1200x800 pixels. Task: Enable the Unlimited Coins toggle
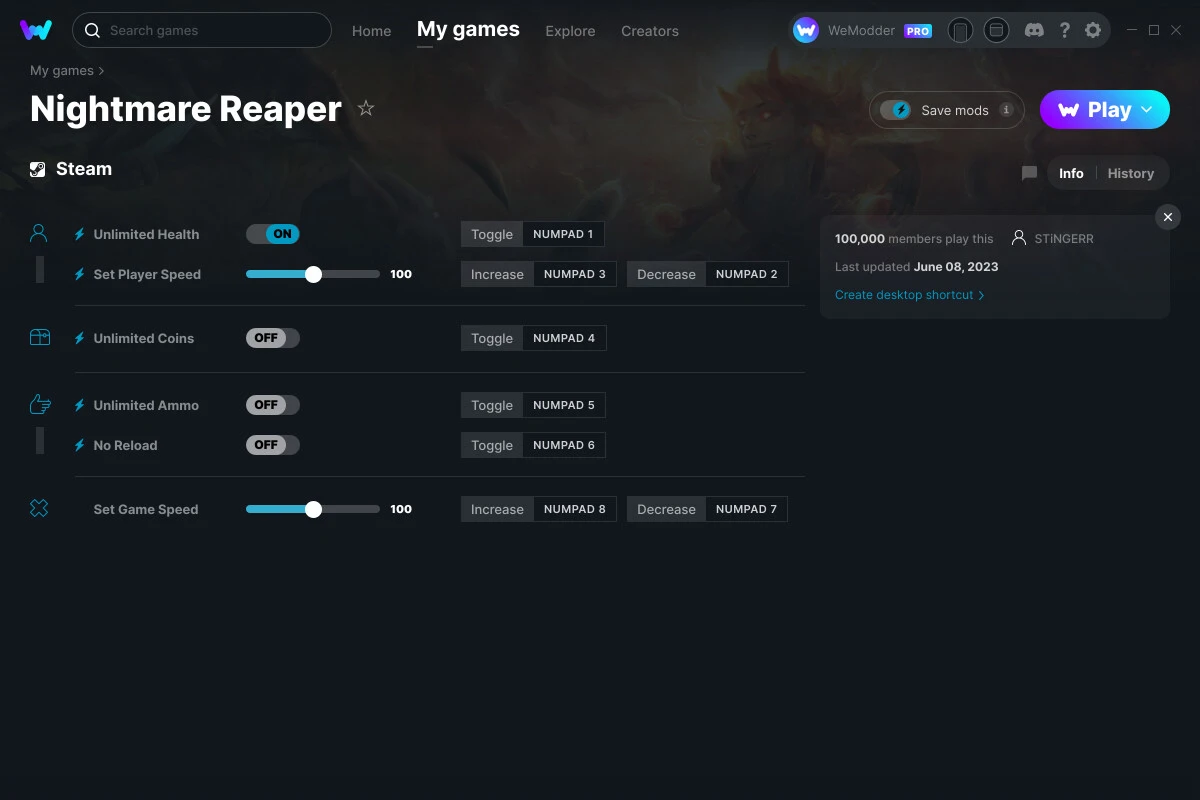pyautogui.click(x=273, y=338)
